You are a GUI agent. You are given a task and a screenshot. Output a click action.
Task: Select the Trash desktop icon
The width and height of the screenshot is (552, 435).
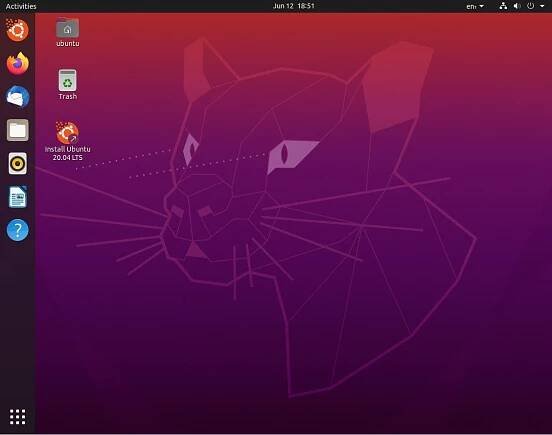coord(67,85)
